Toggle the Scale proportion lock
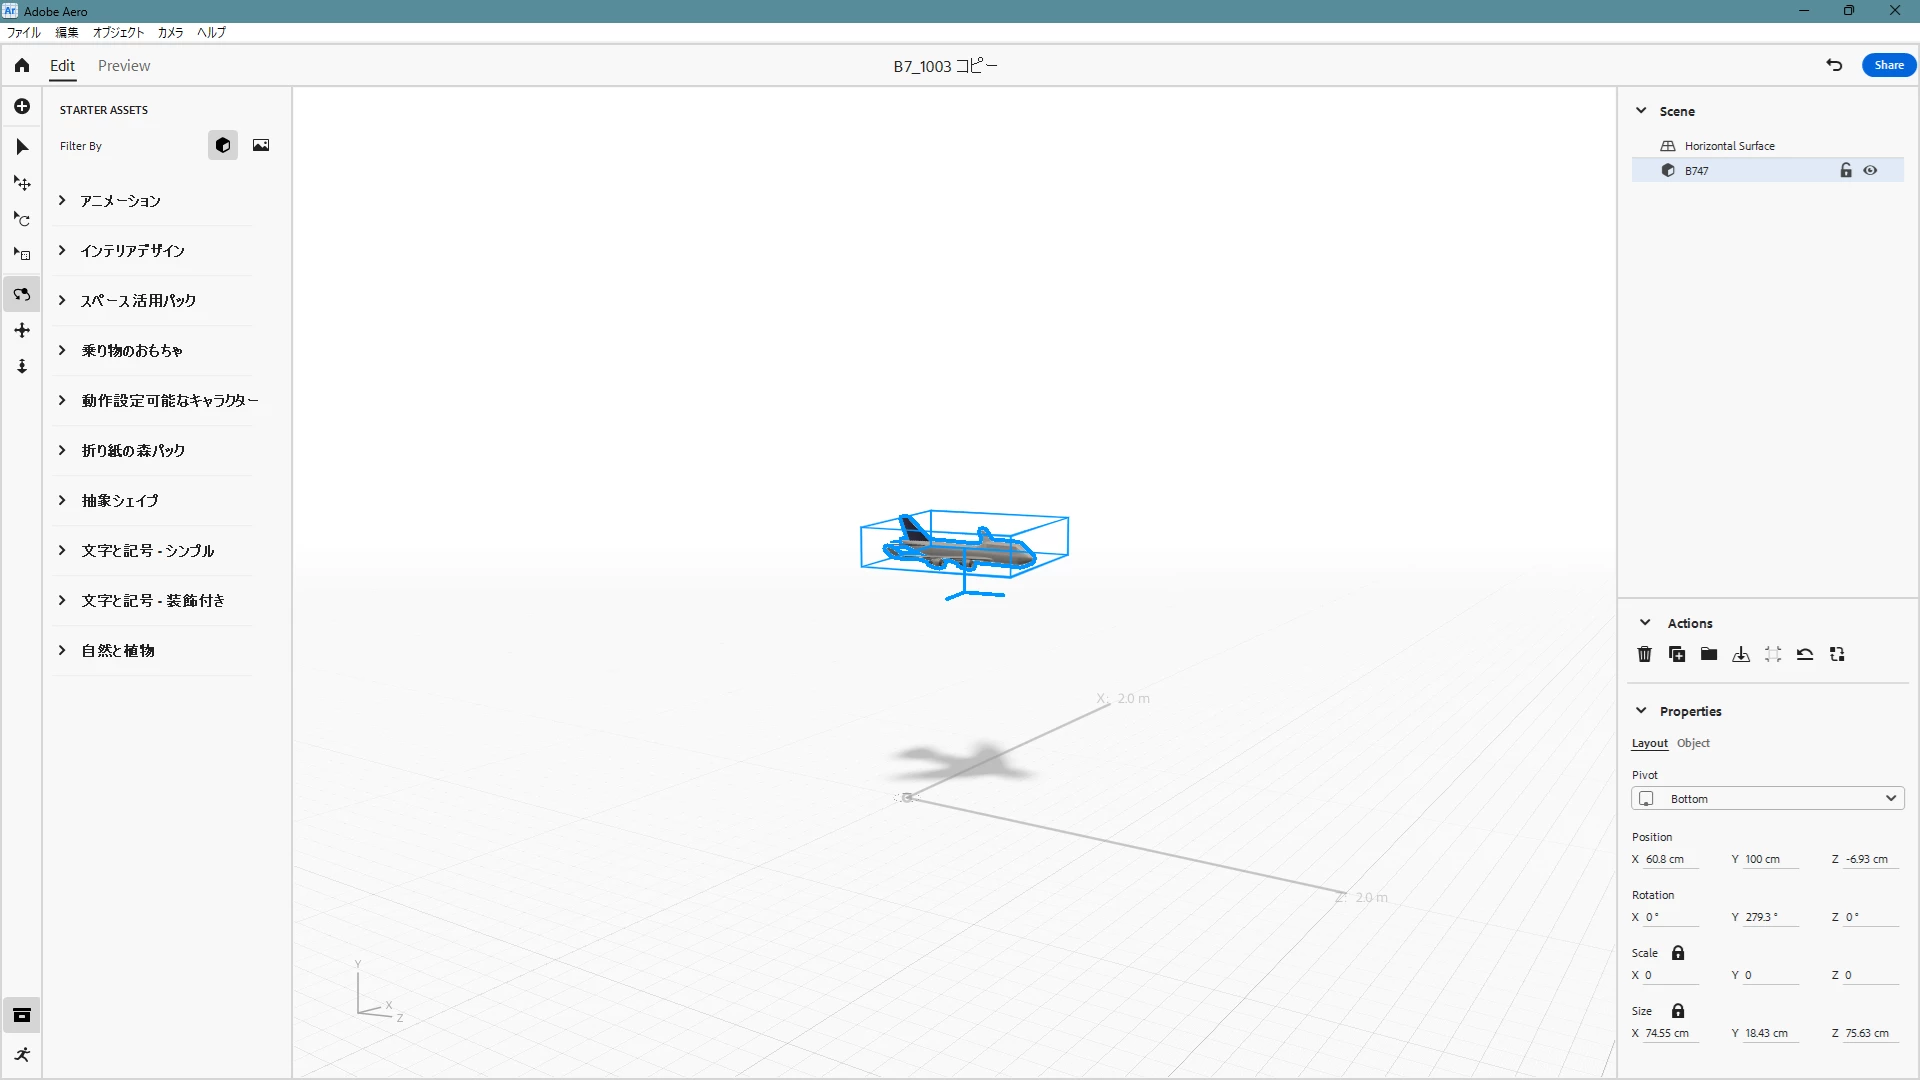This screenshot has width=1920, height=1080. [1678, 953]
